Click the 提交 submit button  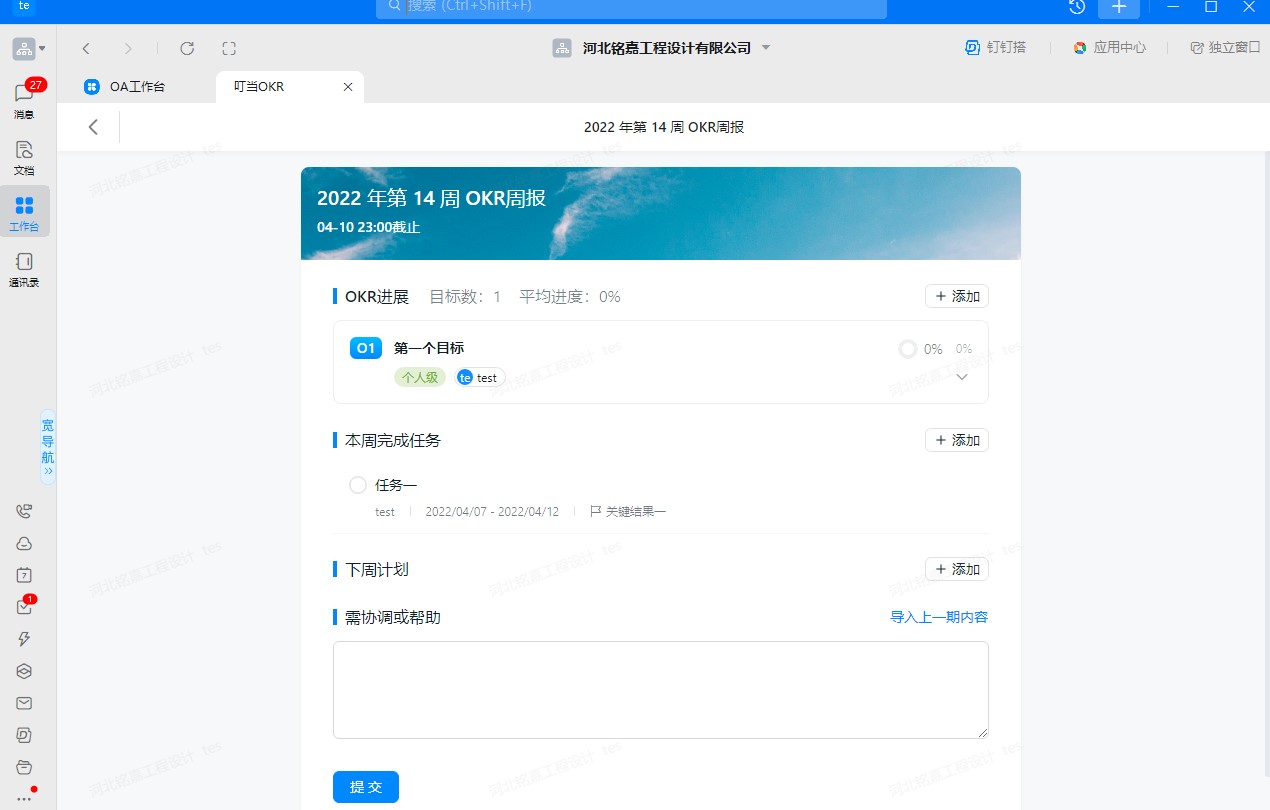click(366, 787)
